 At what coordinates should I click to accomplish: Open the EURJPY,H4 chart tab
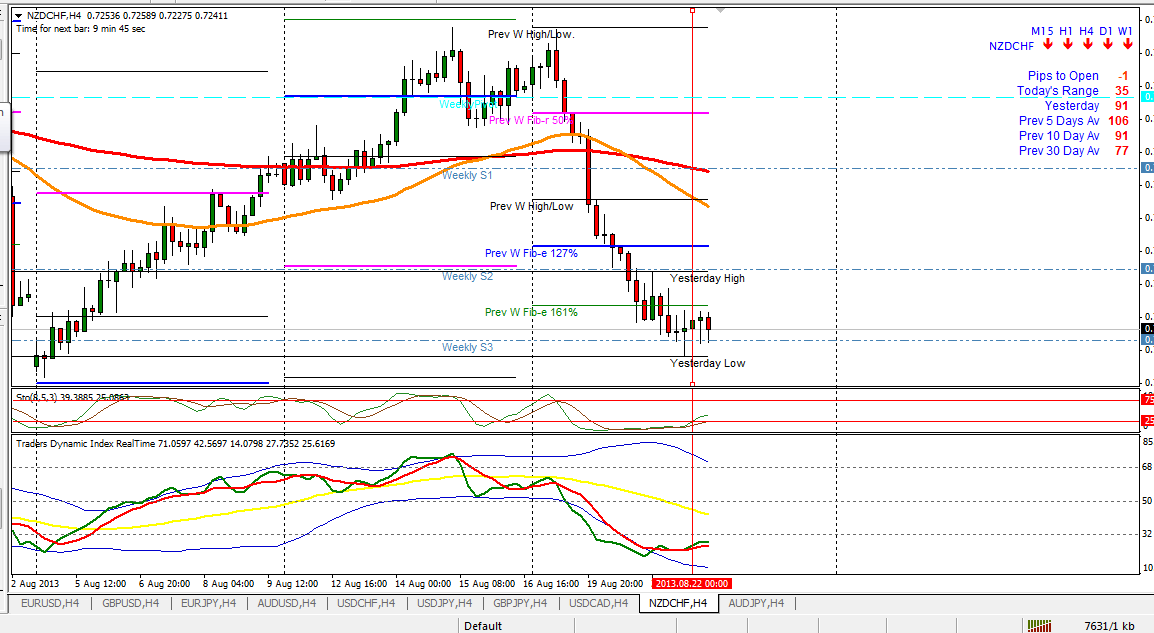tap(208, 603)
